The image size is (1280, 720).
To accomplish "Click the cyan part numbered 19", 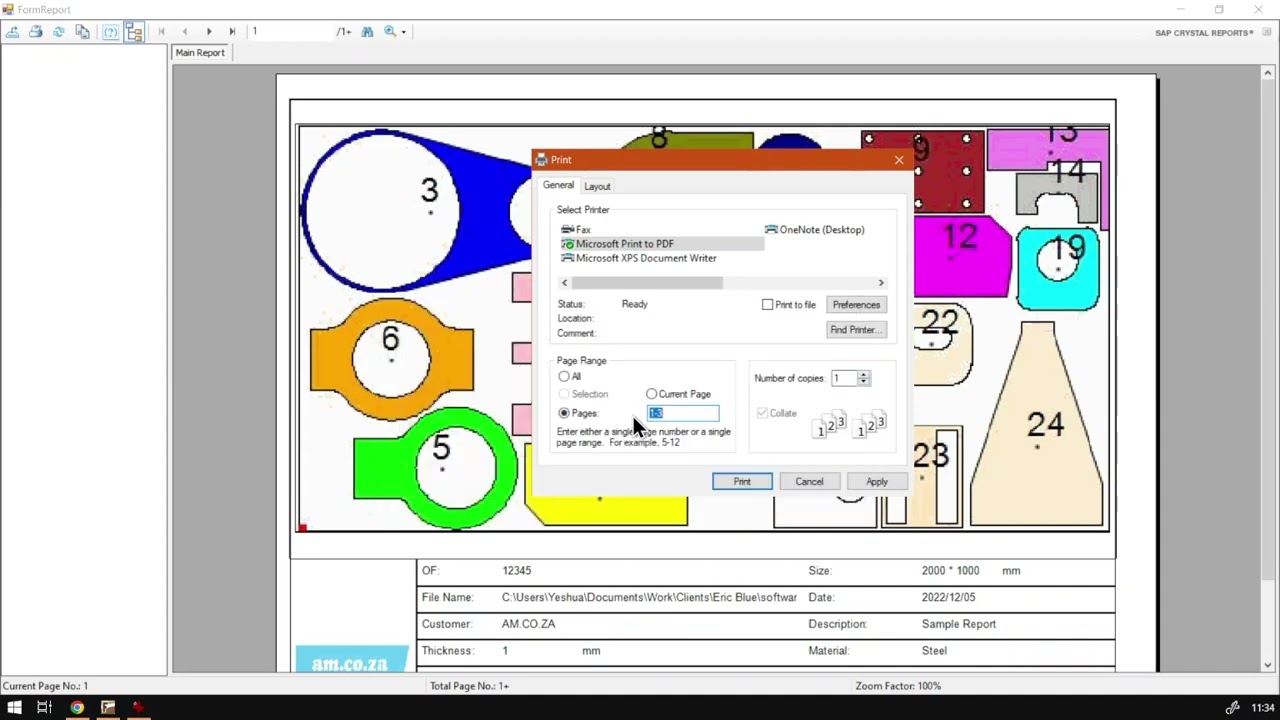I will pyautogui.click(x=1058, y=267).
